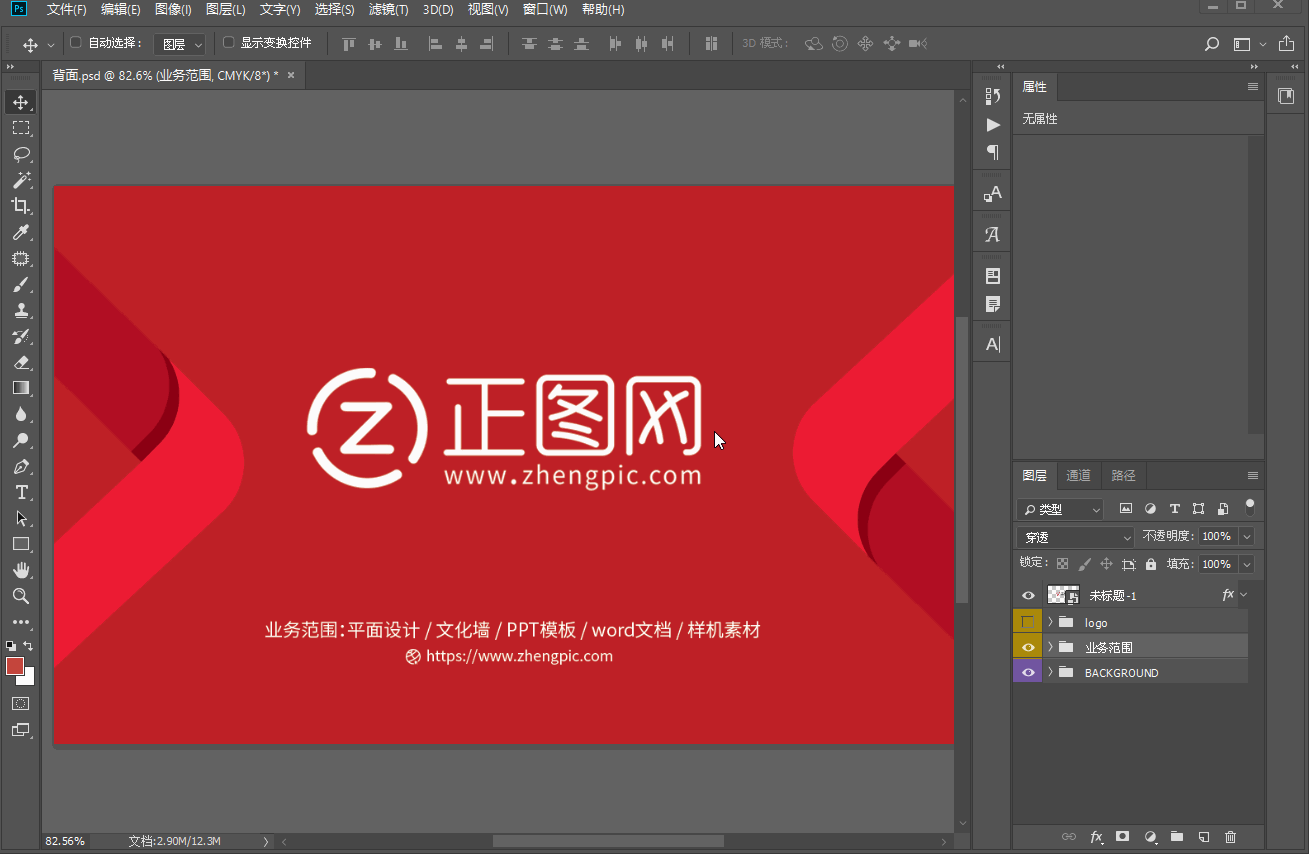Enable 显示变换控件 checkbox

(228, 43)
